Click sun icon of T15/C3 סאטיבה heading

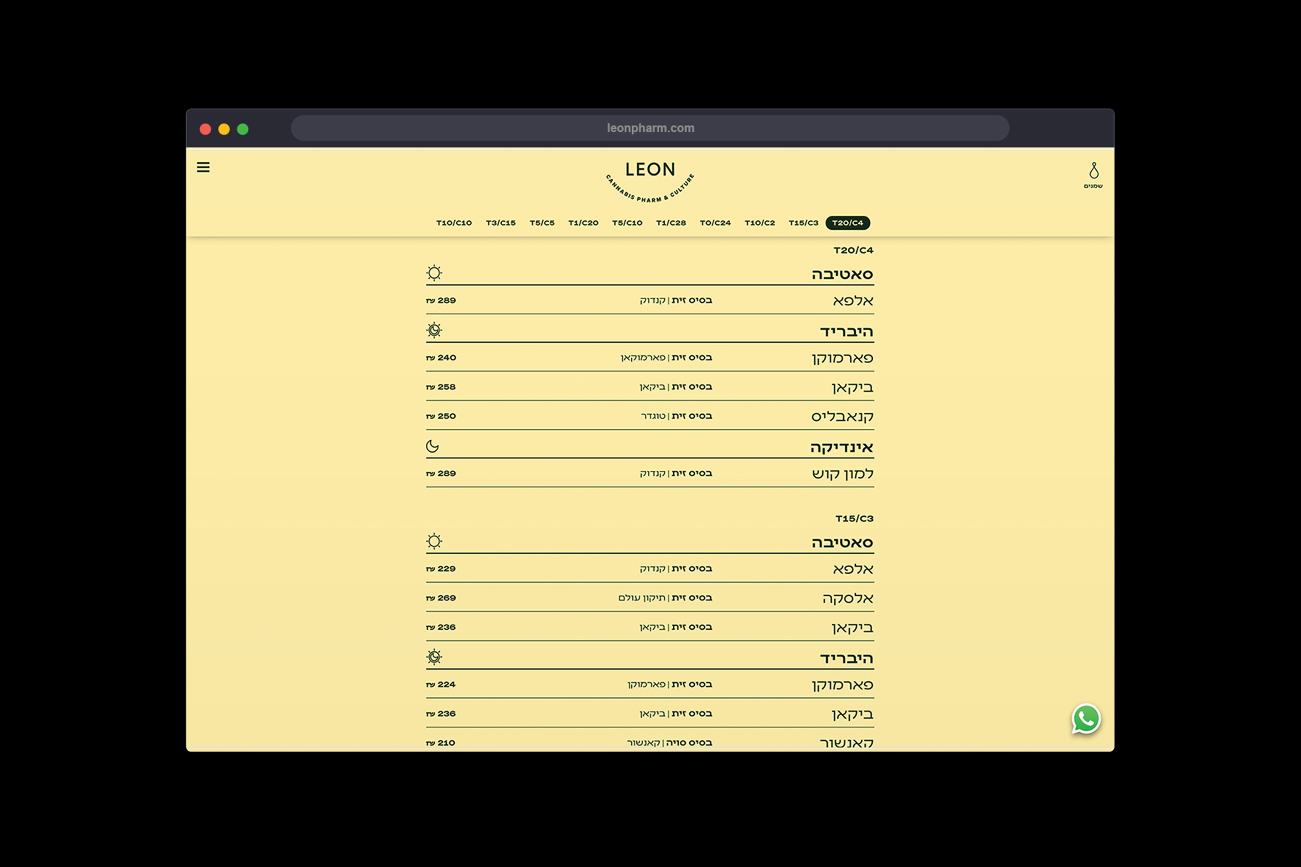434,541
